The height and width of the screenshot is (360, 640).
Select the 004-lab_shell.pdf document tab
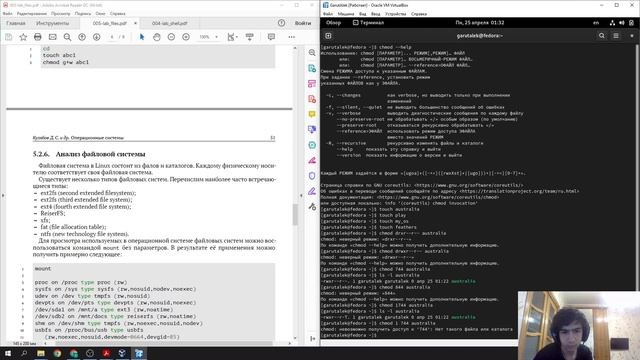point(170,23)
